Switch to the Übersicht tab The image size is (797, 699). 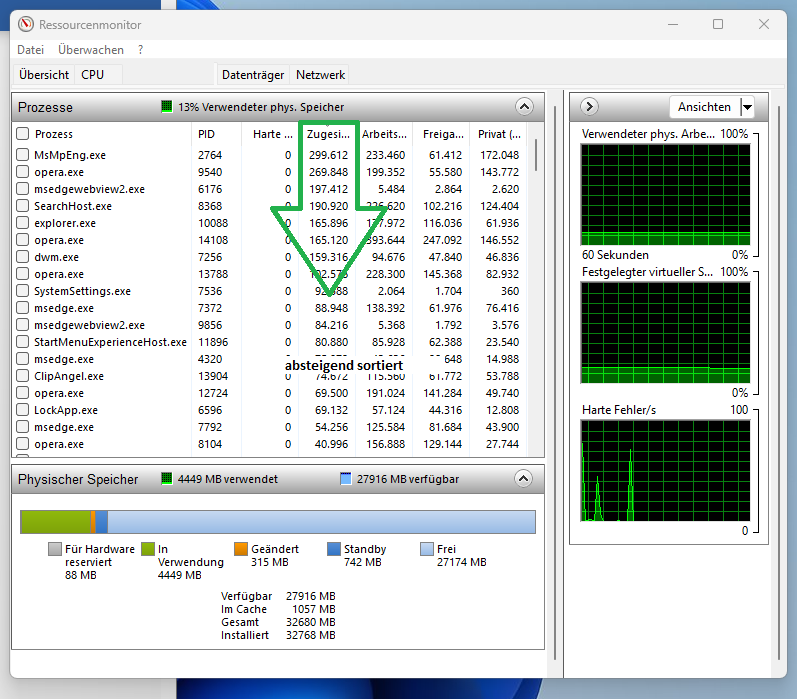[x=44, y=75]
